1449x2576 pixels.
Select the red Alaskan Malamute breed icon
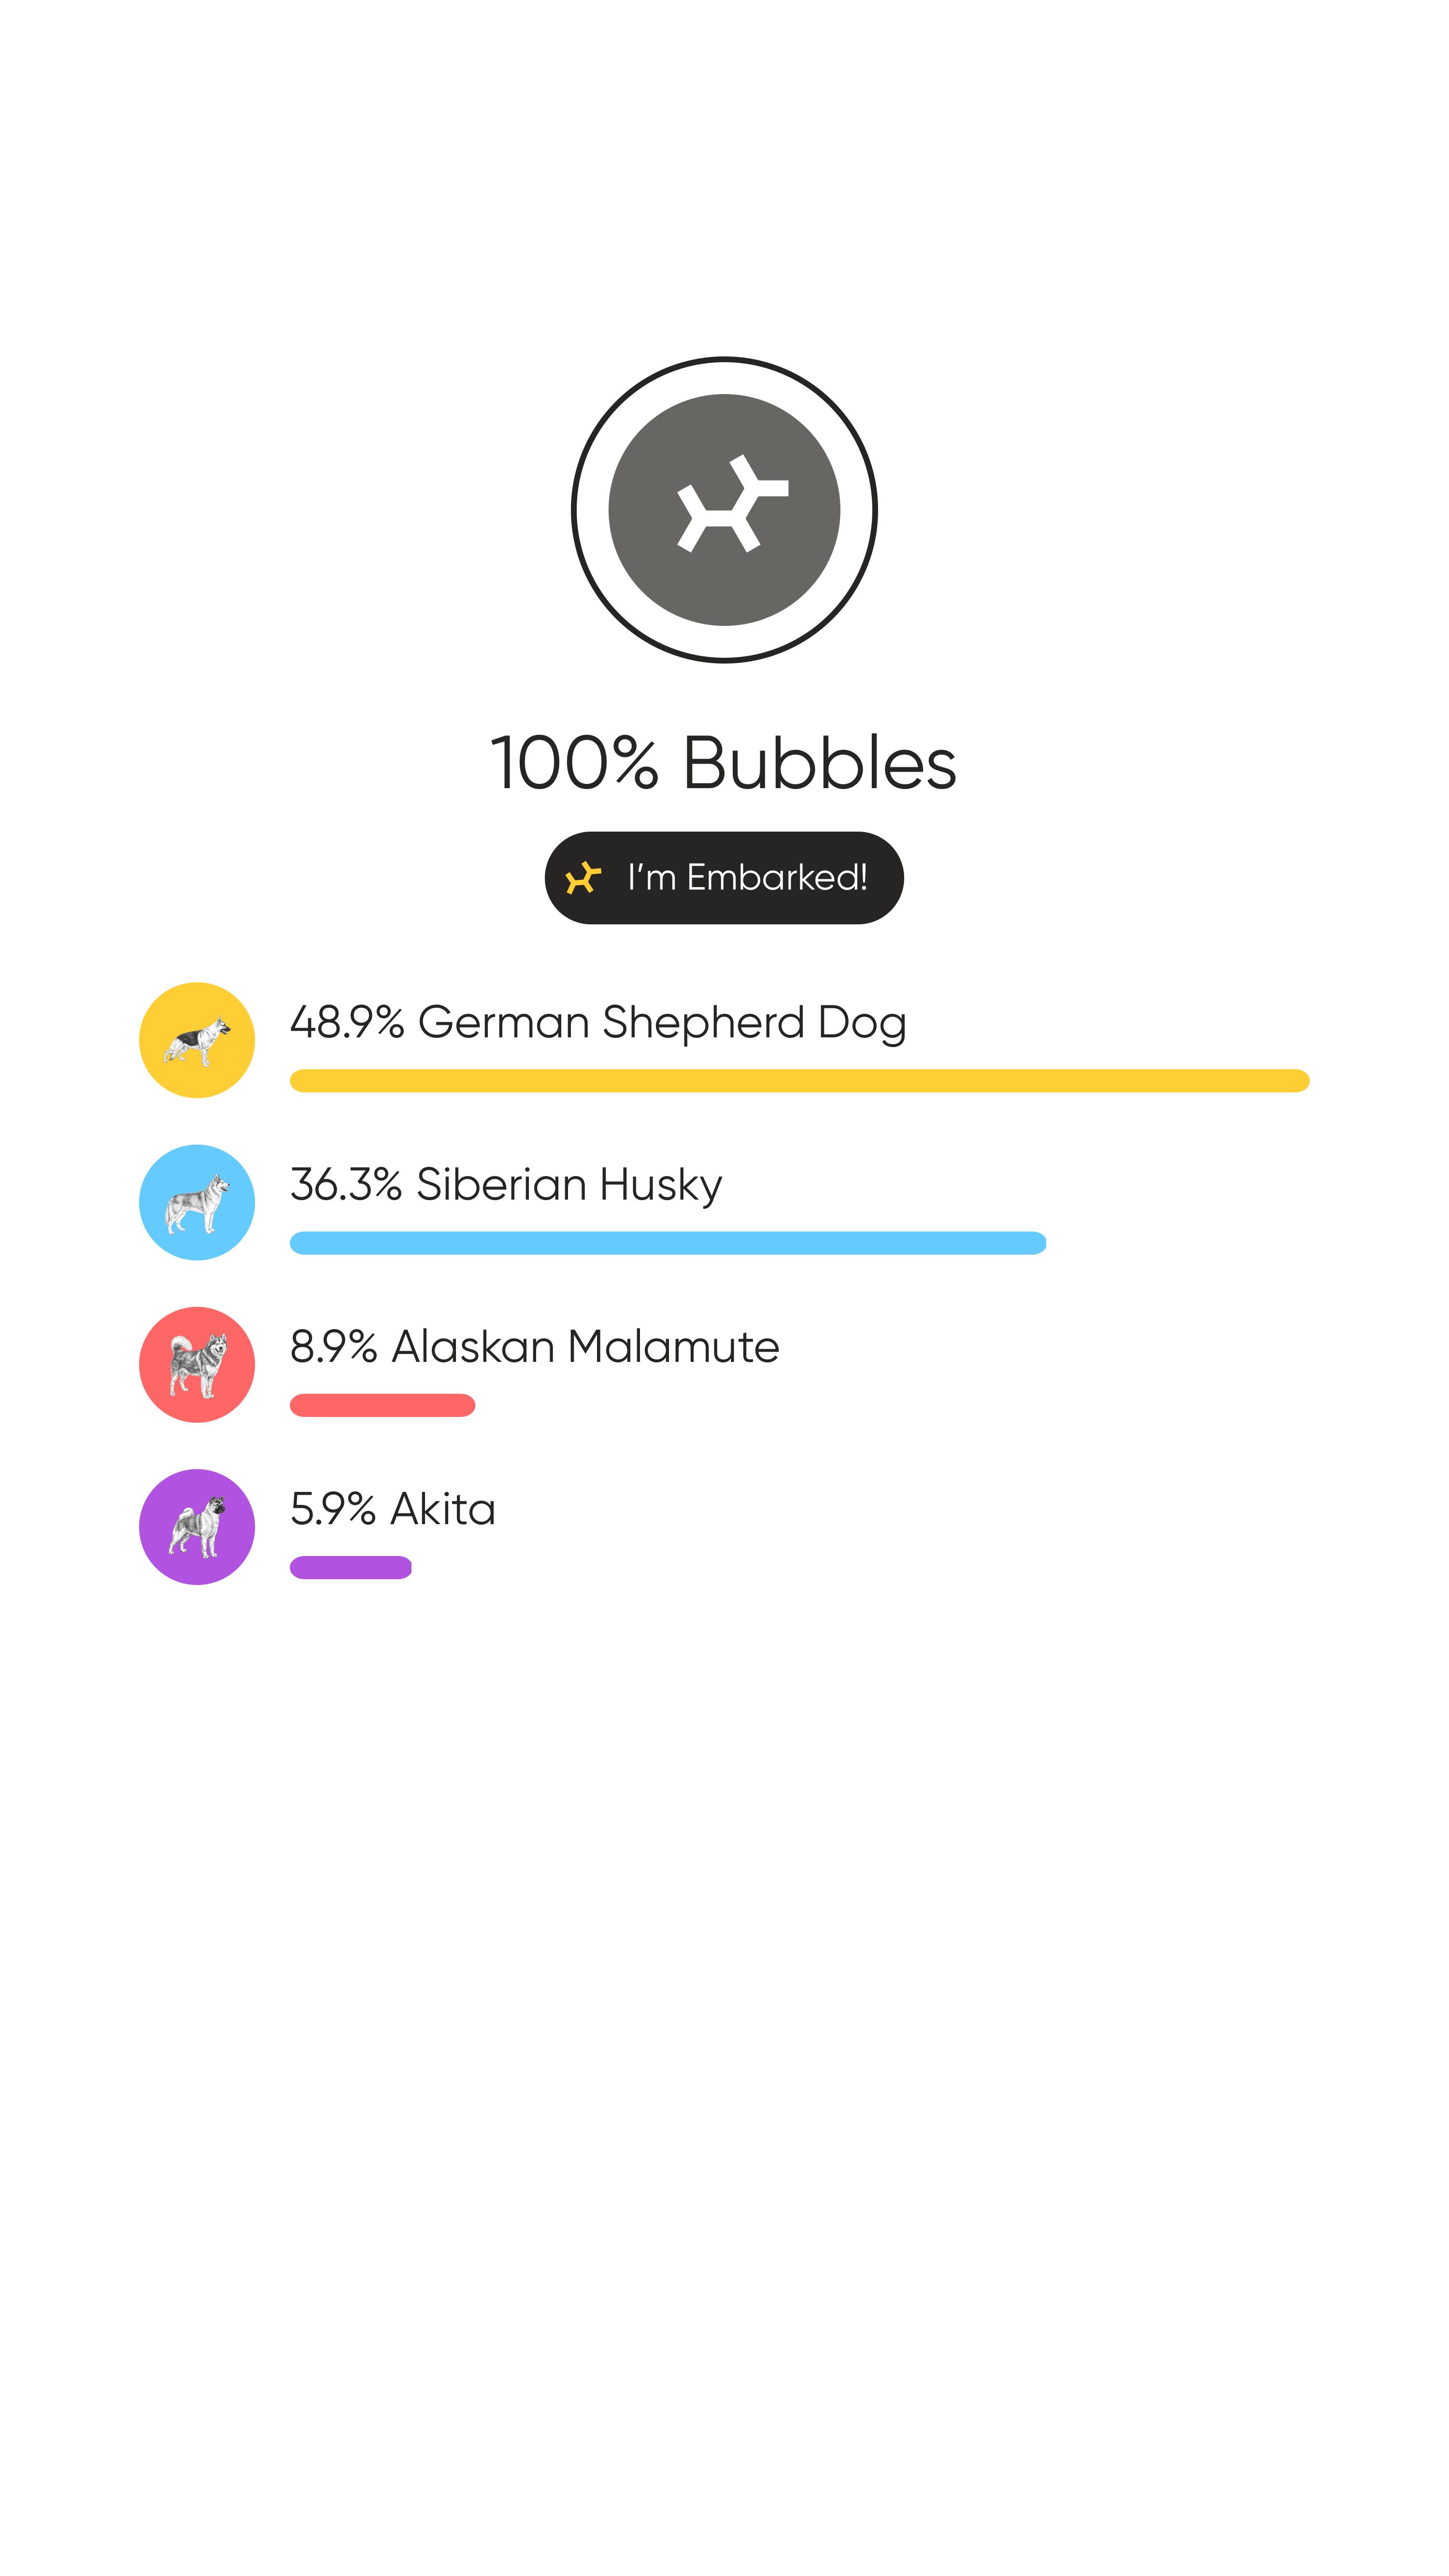pos(197,1364)
